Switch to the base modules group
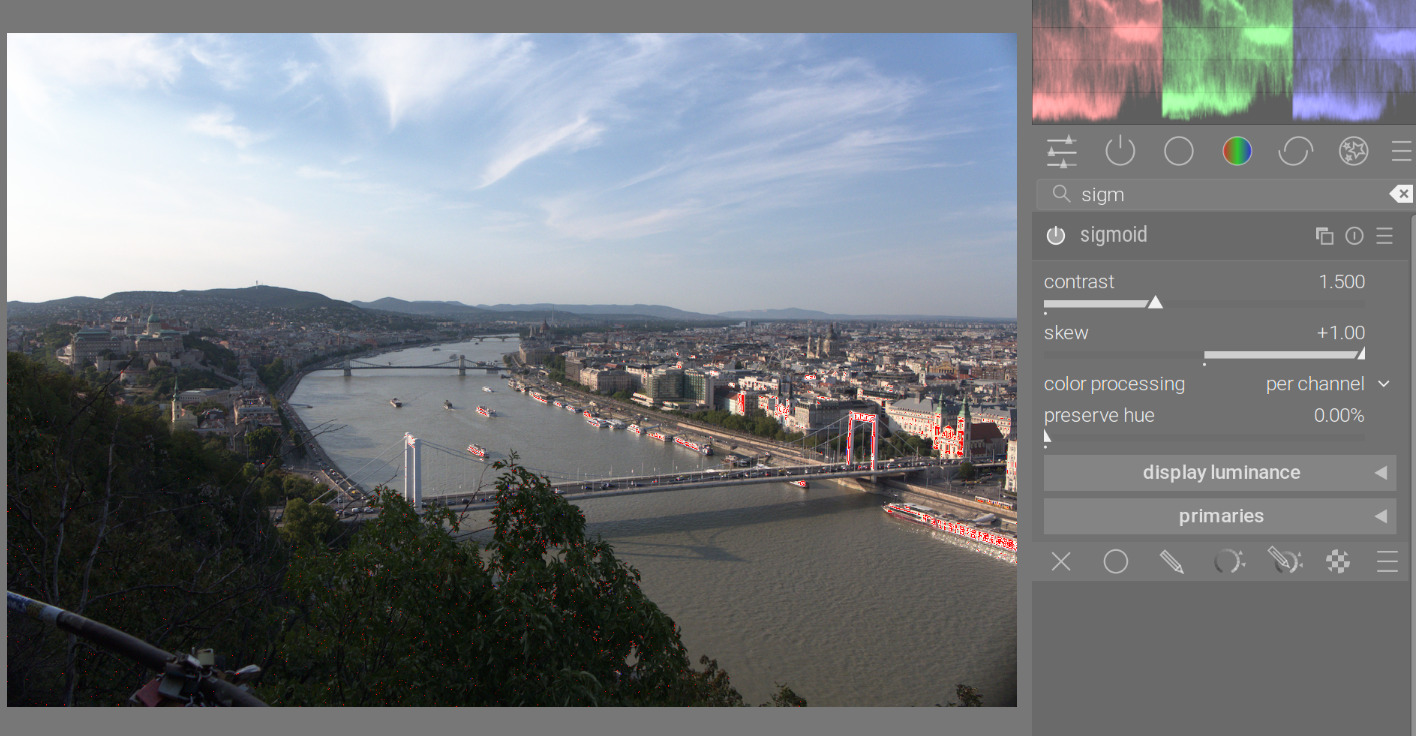This screenshot has width=1416, height=736. tap(1179, 152)
